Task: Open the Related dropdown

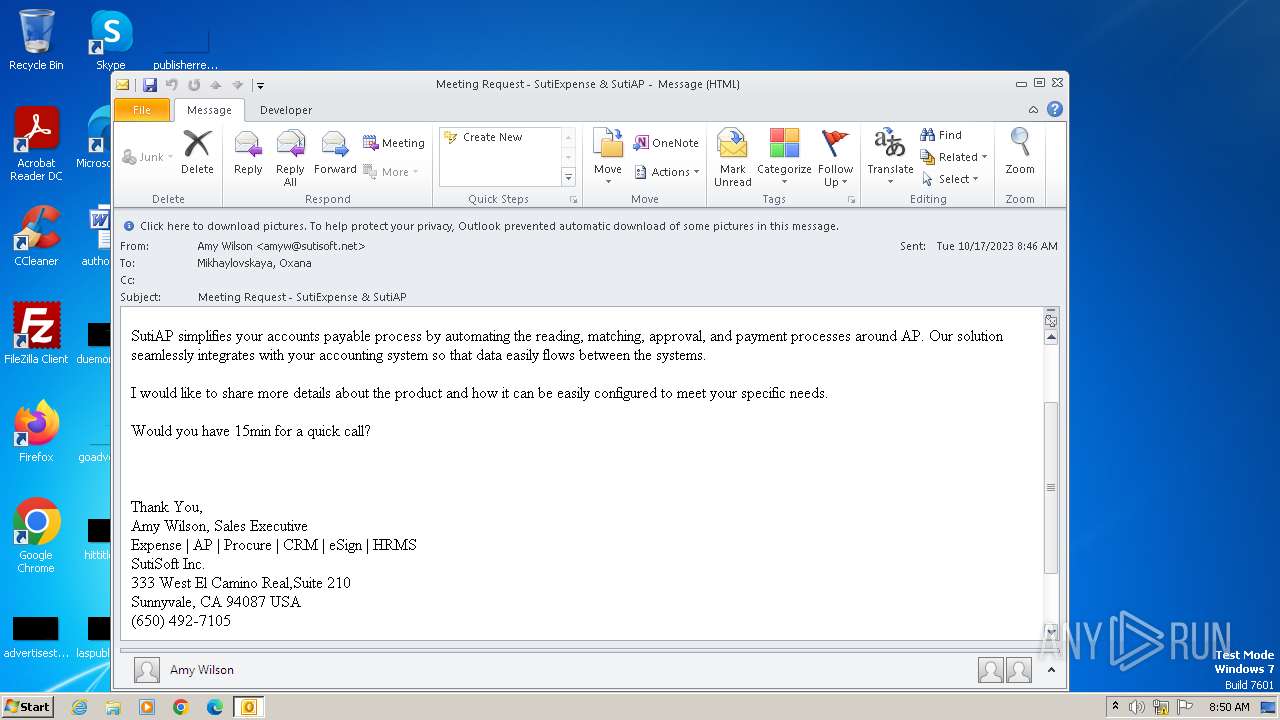Action: (x=954, y=157)
